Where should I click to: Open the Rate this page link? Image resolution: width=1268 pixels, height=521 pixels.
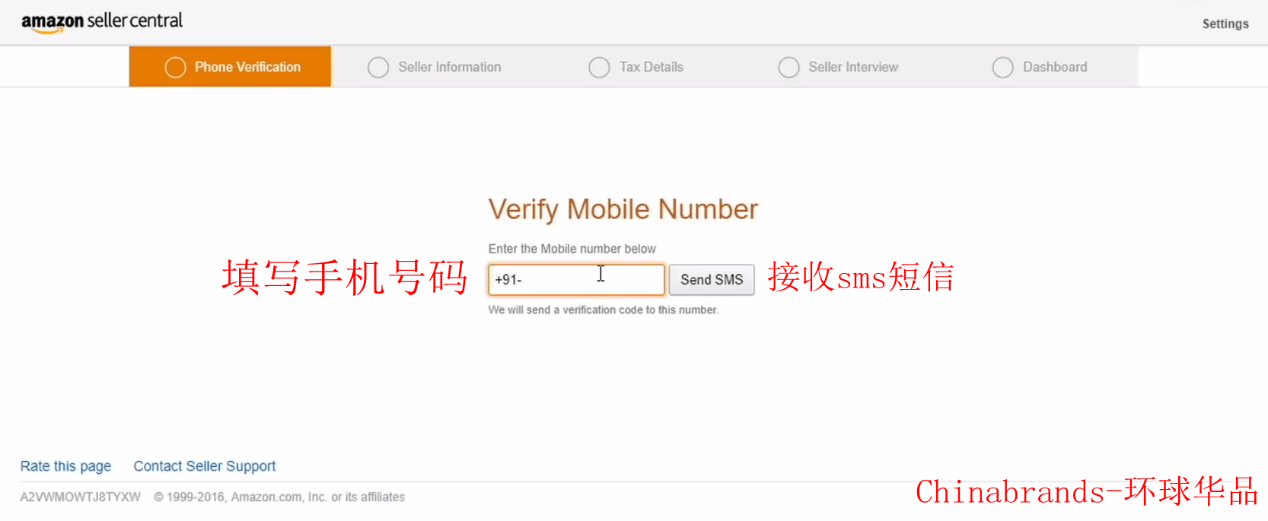66,466
